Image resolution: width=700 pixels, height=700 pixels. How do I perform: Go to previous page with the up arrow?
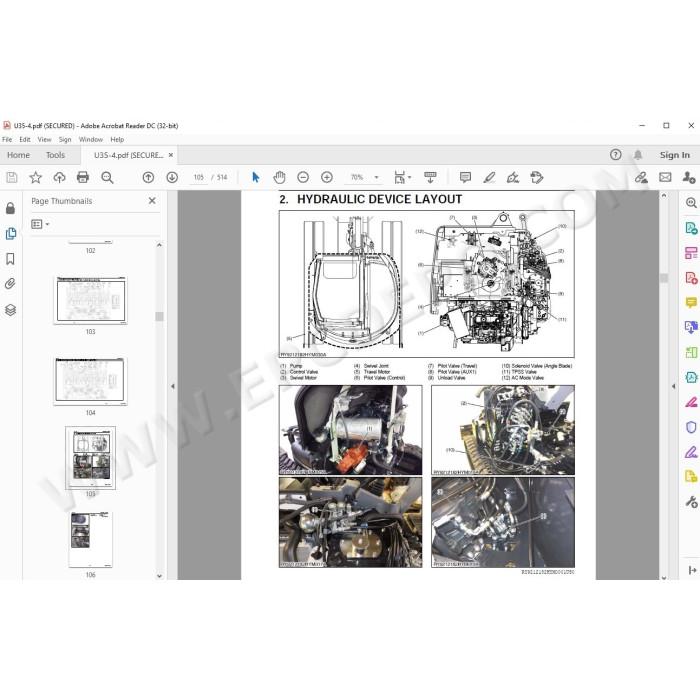click(x=148, y=178)
